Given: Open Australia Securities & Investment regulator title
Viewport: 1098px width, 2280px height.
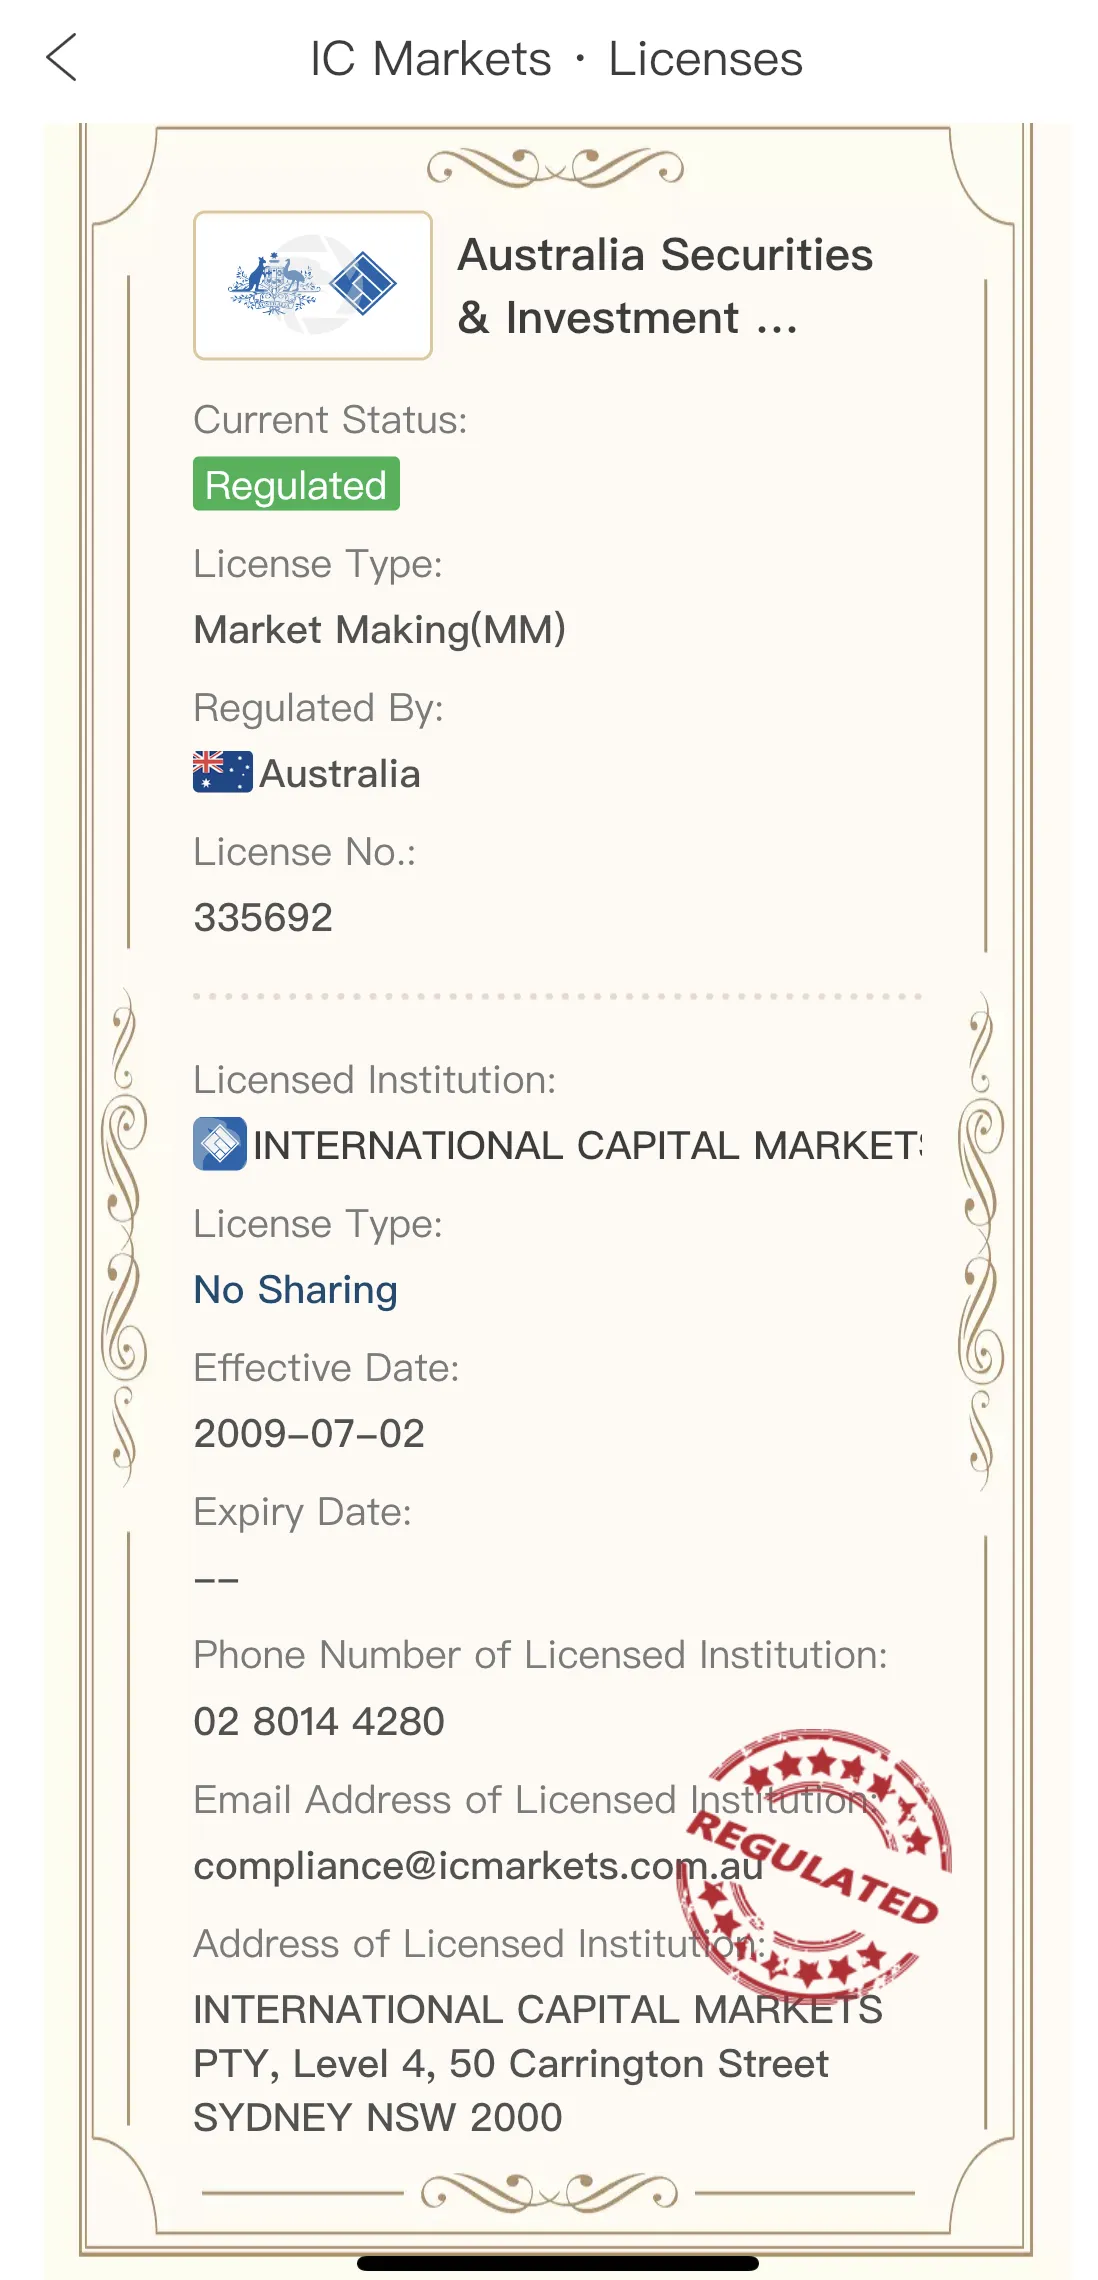Looking at the screenshot, I should [665, 286].
